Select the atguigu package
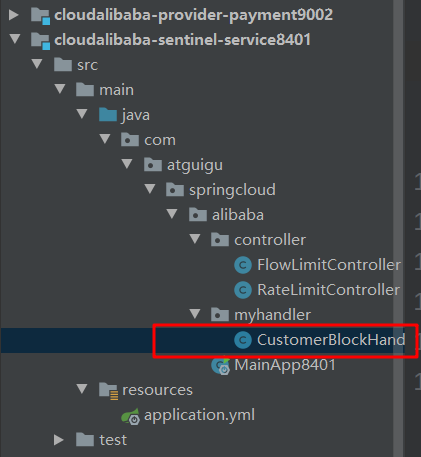 195,165
